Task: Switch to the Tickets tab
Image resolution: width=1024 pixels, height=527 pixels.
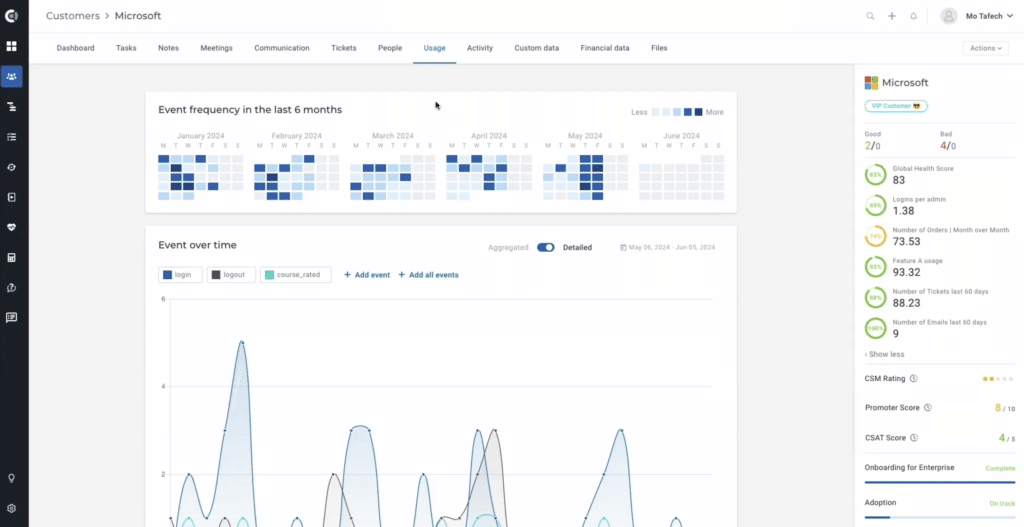Action: click(x=344, y=48)
